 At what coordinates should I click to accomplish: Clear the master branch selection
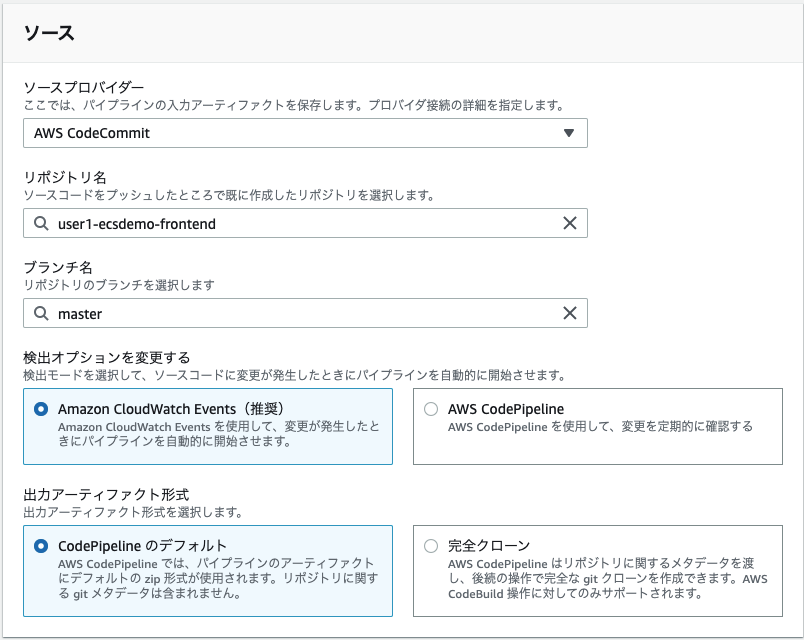(x=570, y=313)
